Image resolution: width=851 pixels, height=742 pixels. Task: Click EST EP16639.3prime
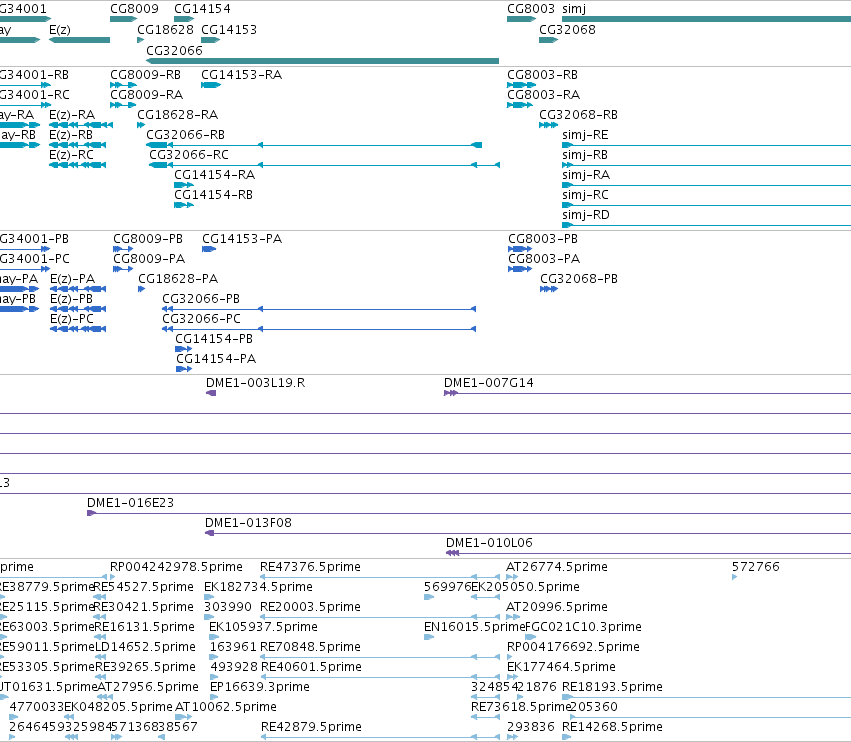[x=214, y=697]
